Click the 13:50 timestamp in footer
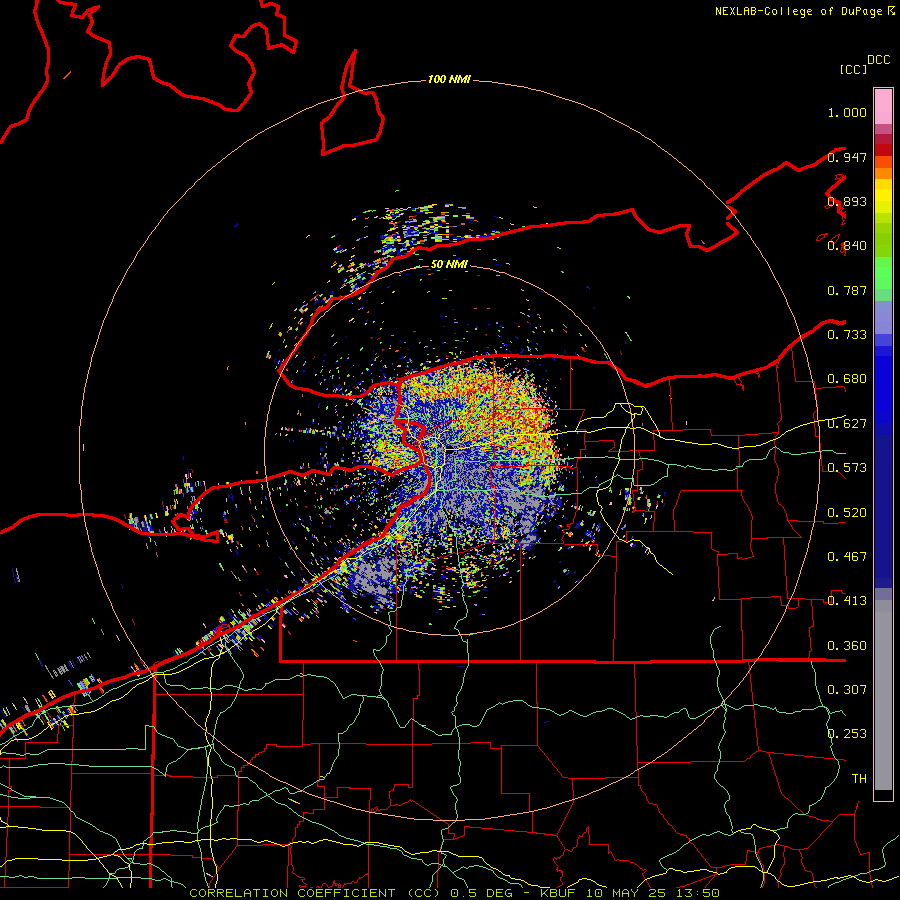 (x=698, y=893)
